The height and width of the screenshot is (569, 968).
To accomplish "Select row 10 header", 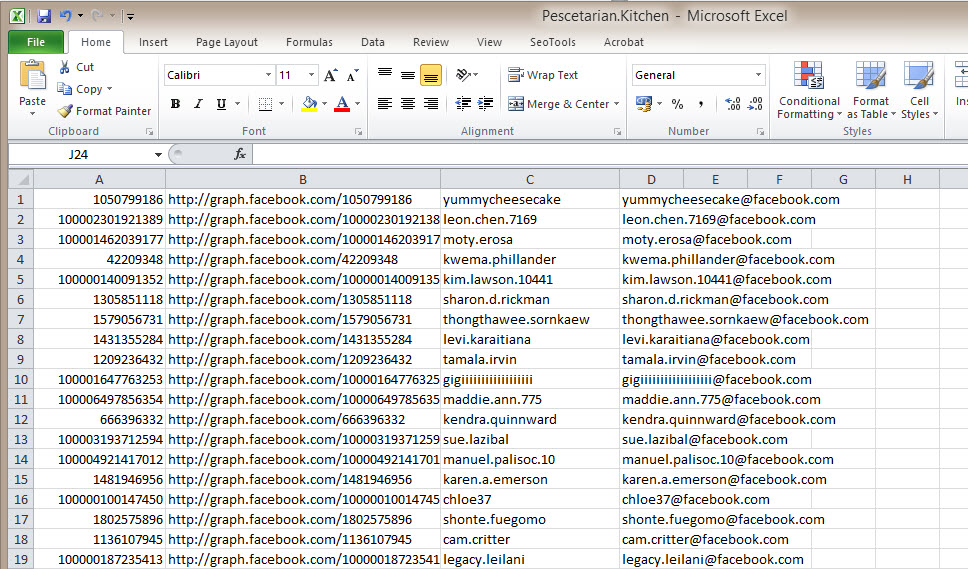I will 21,380.
